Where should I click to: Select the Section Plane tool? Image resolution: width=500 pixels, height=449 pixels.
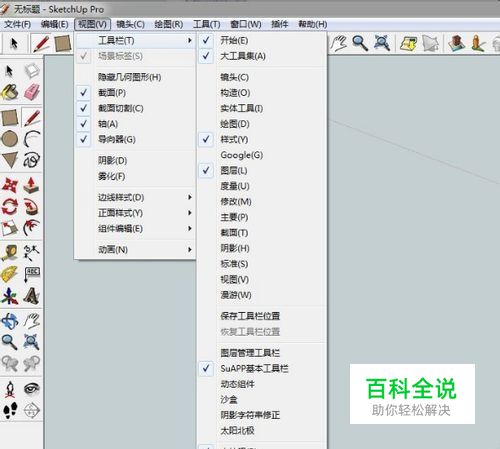32,410
